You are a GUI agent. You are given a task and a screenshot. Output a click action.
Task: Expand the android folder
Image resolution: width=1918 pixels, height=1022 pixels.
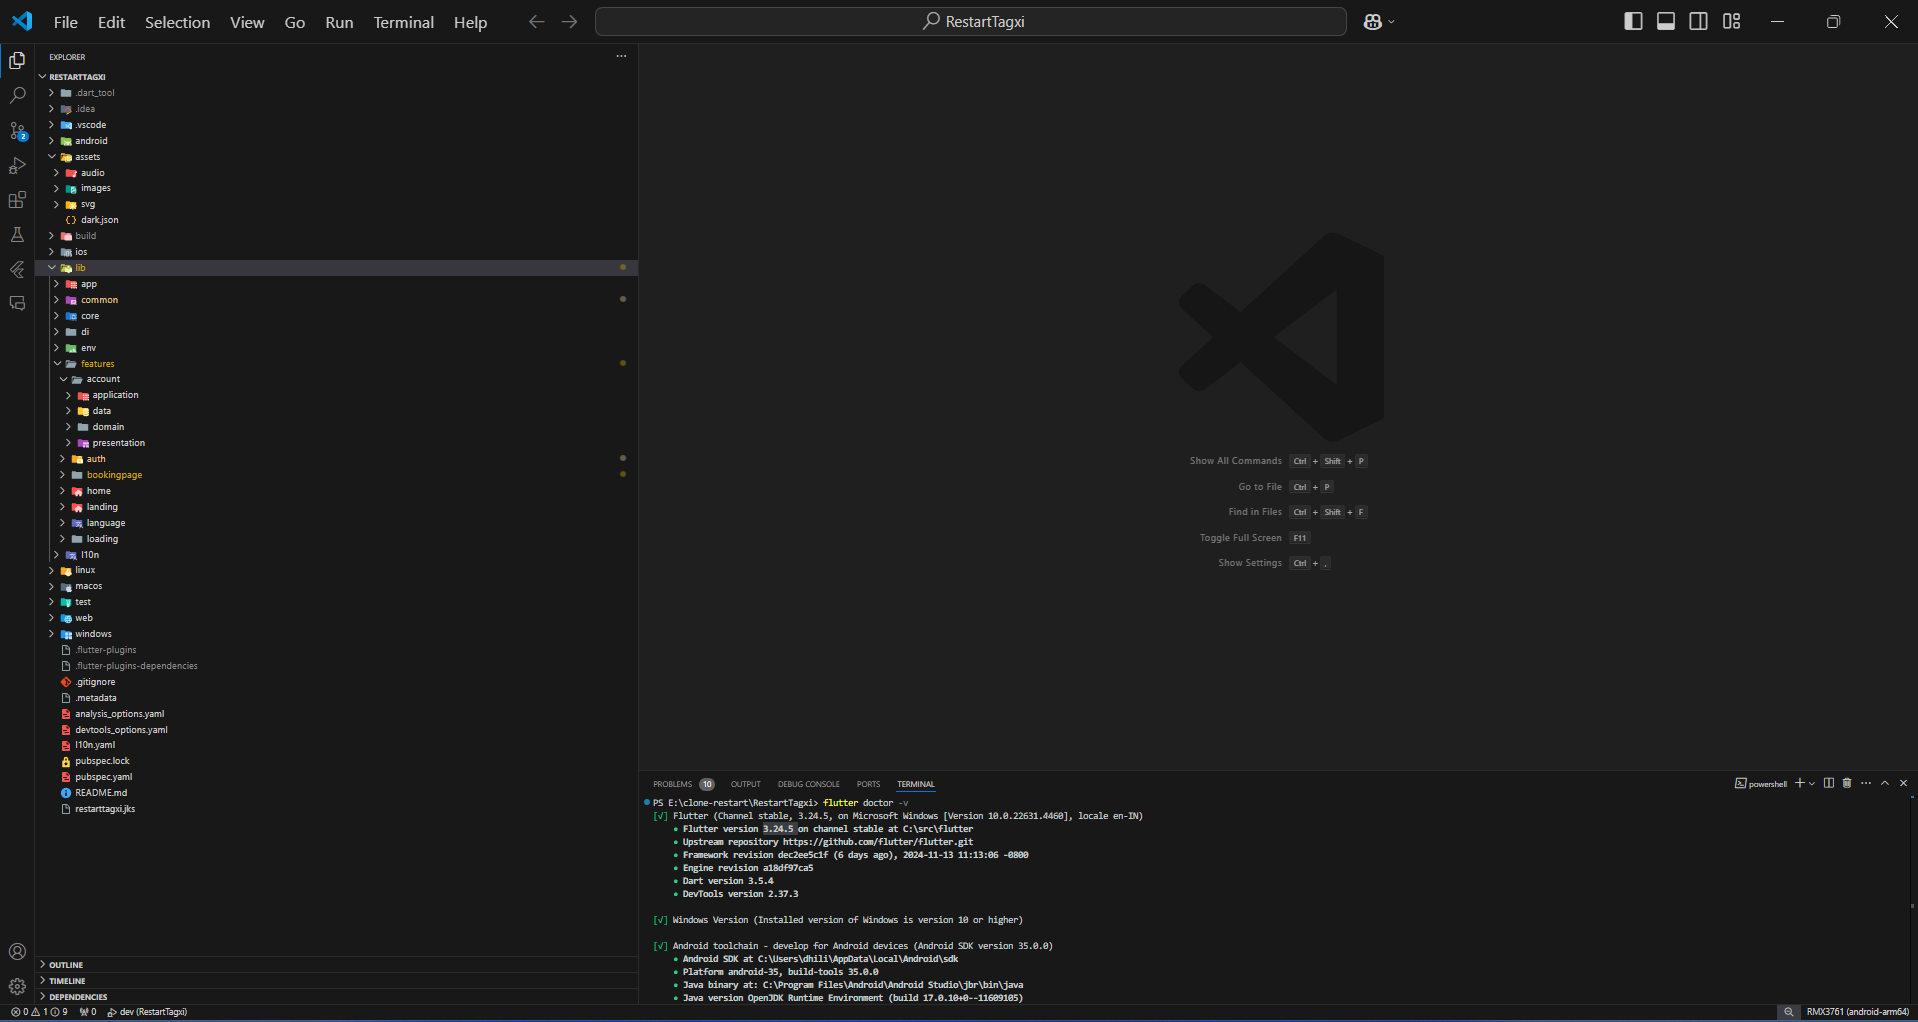click(x=91, y=141)
